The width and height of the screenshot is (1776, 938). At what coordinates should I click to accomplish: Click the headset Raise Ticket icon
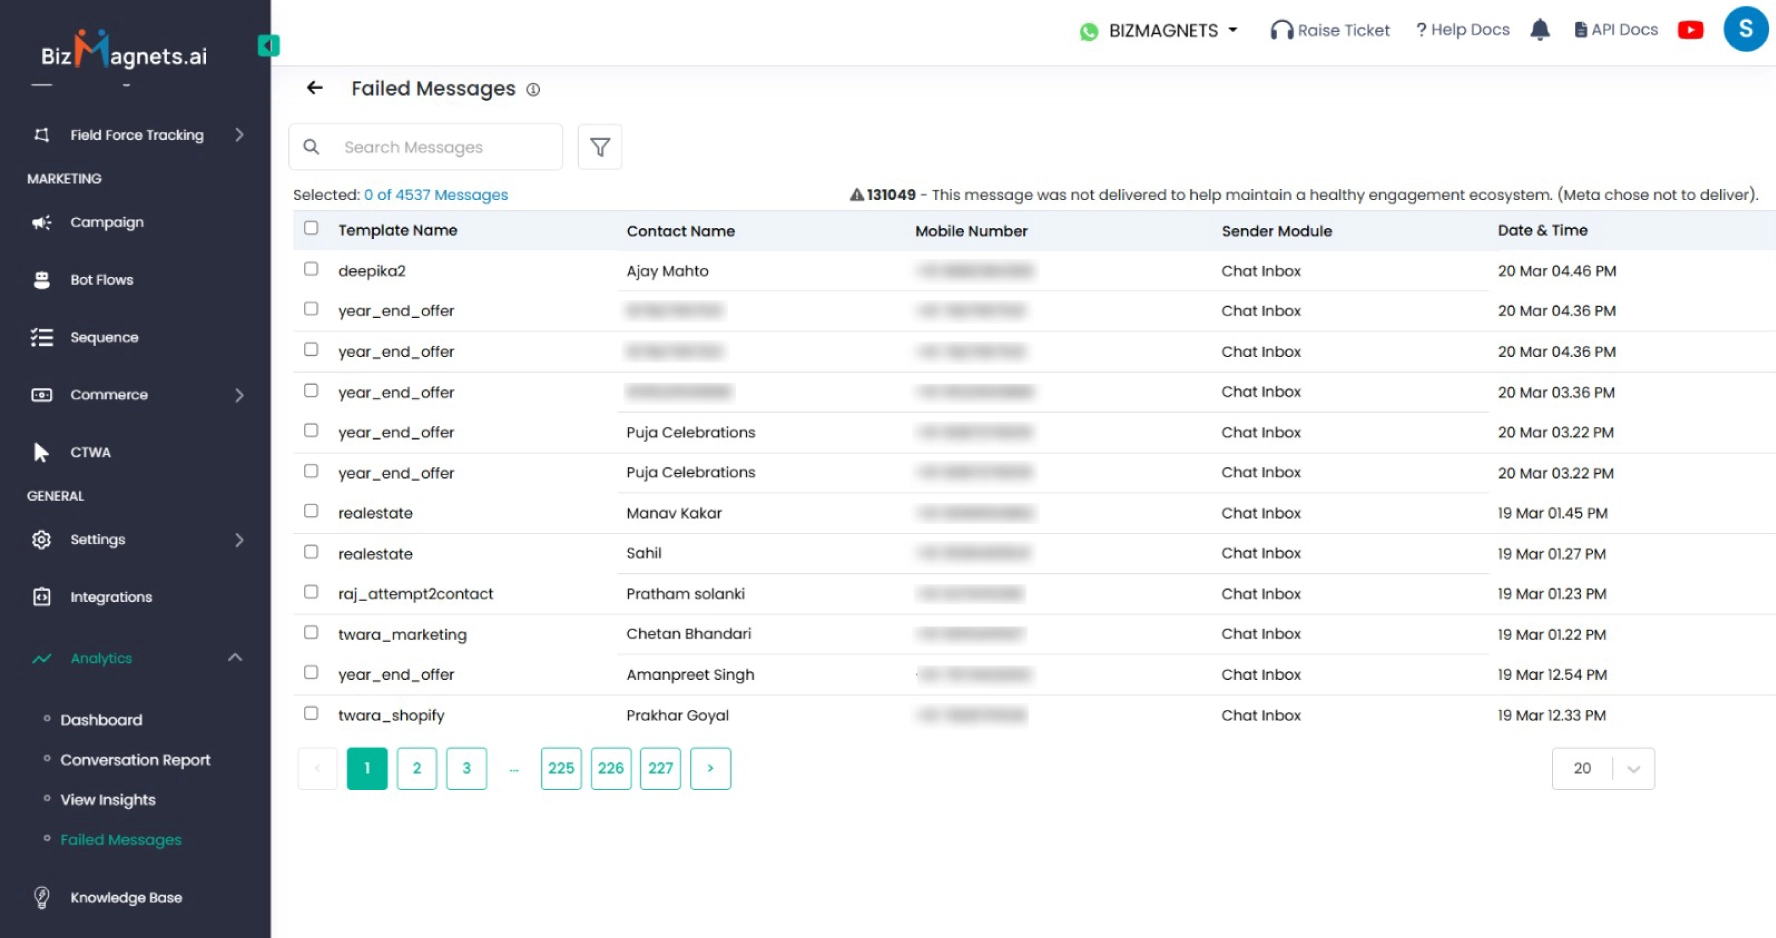[x=1281, y=30]
